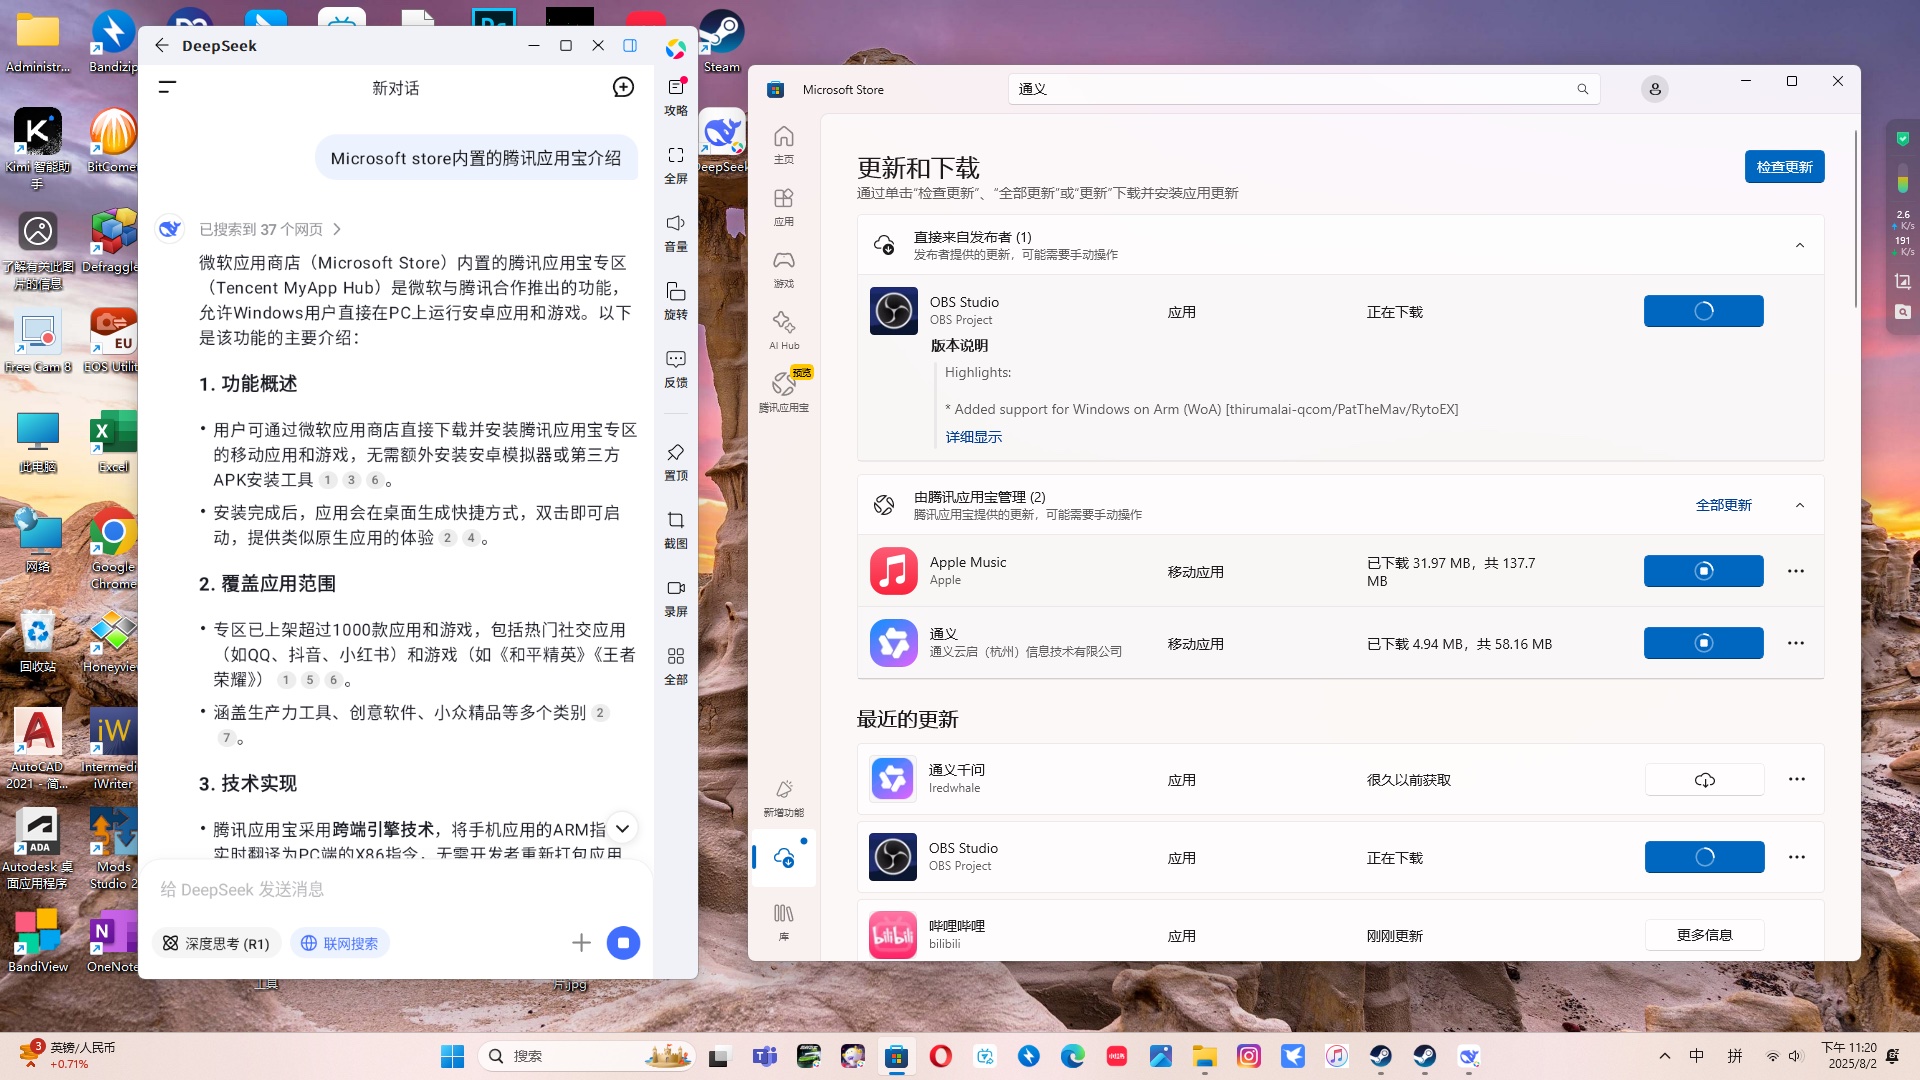Open Store user account icon
This screenshot has height=1080, width=1920.
pos(1655,89)
